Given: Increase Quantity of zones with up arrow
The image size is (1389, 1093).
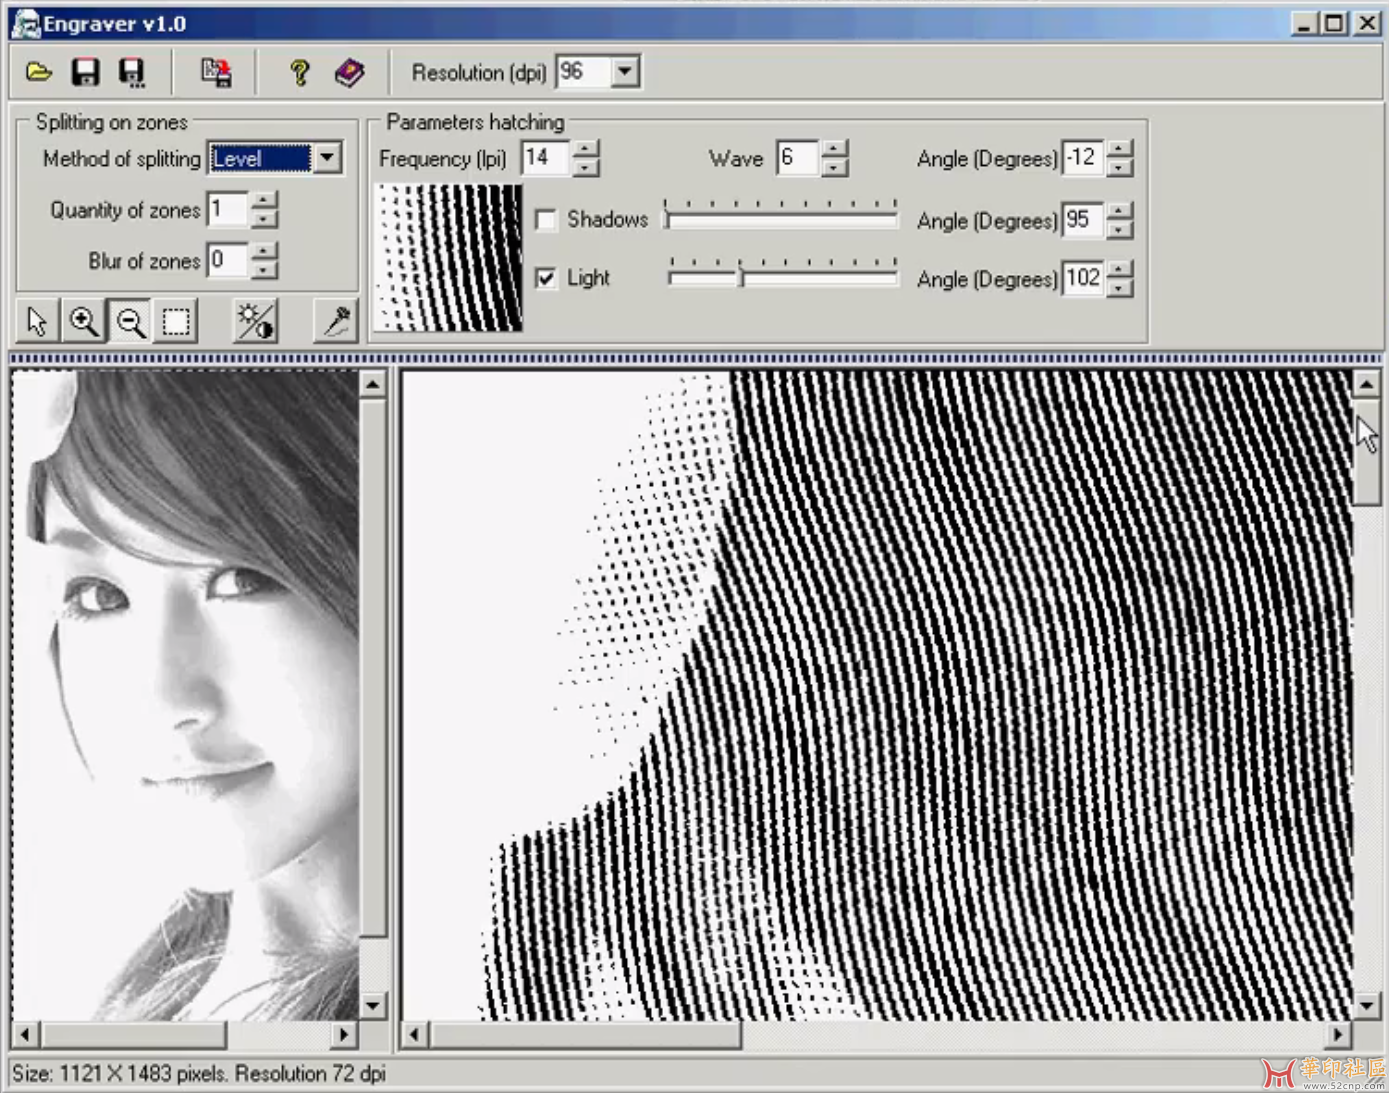Looking at the screenshot, I should pos(263,201).
